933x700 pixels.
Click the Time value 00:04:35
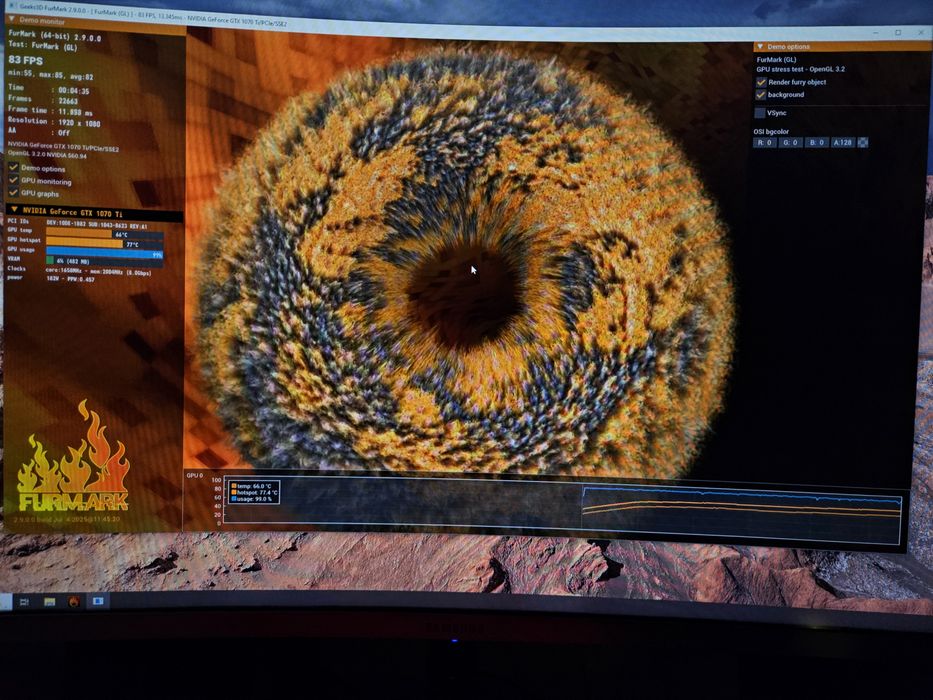[x=74, y=91]
